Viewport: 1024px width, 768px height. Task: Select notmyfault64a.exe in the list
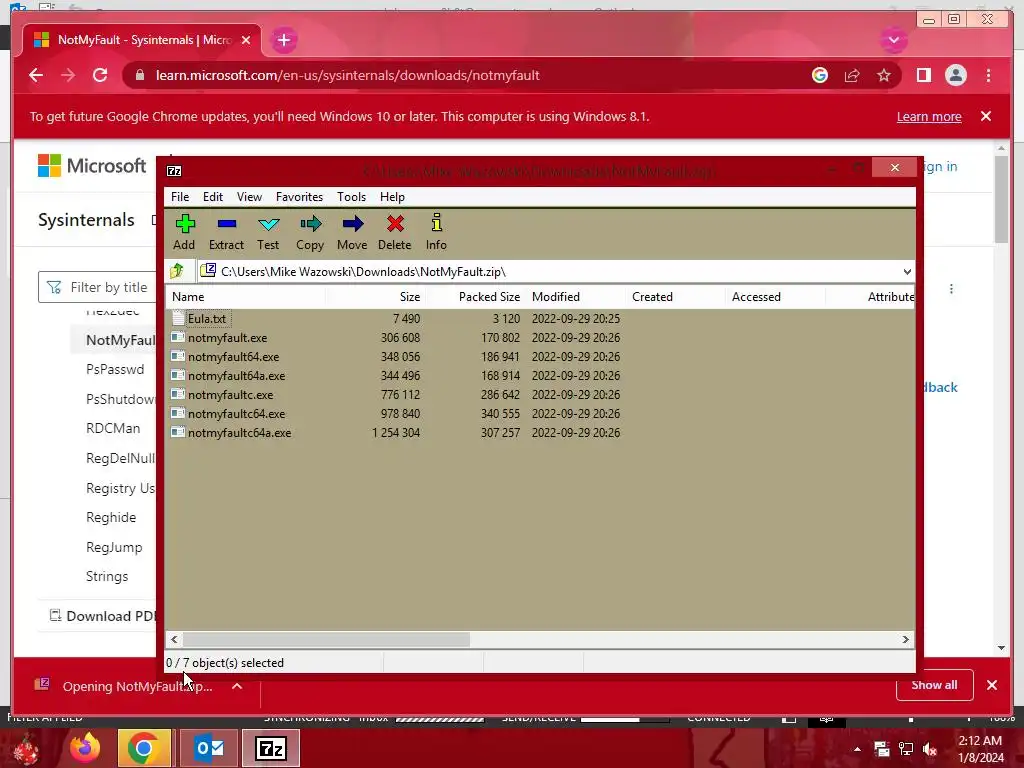click(236, 376)
